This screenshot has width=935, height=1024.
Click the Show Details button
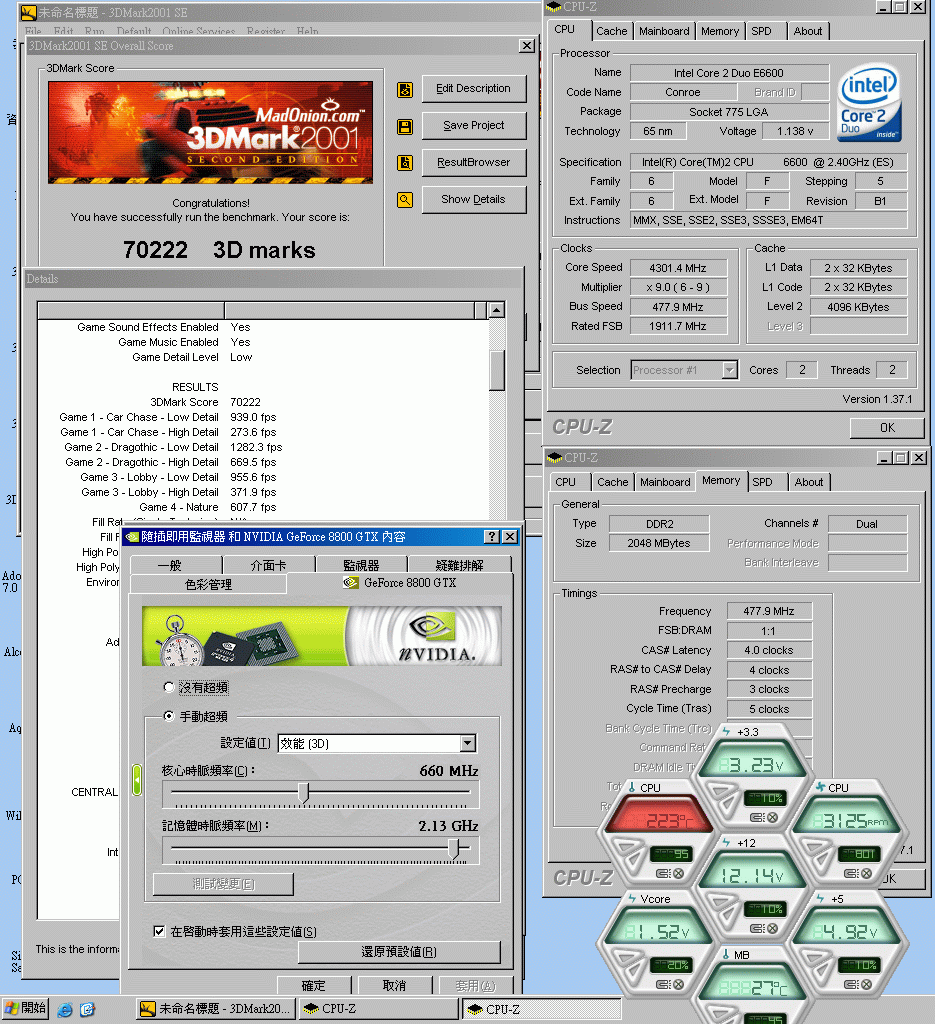point(473,199)
